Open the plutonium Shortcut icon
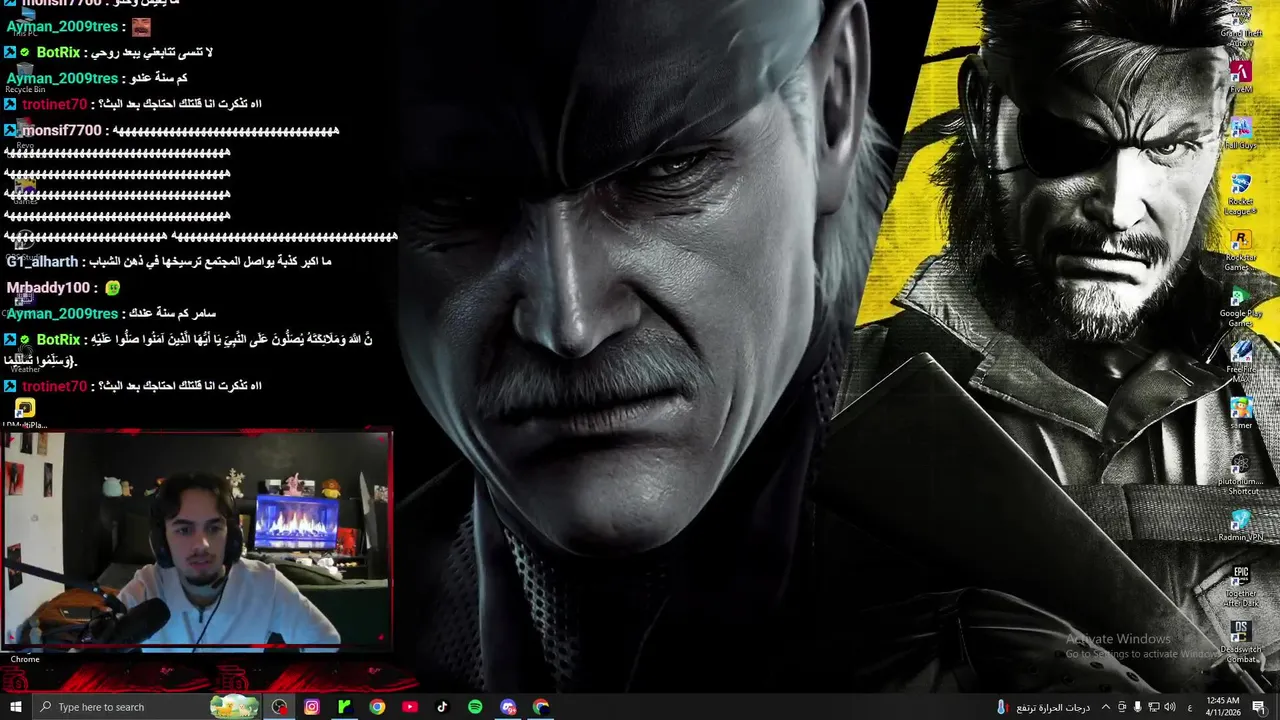Viewport: 1280px width, 720px height. (x=1241, y=474)
